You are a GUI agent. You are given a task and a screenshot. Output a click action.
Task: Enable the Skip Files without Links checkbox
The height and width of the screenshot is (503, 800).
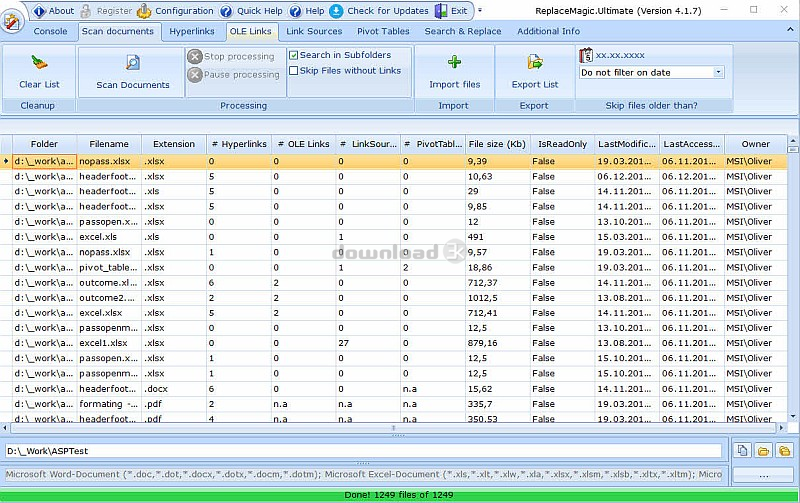294,71
